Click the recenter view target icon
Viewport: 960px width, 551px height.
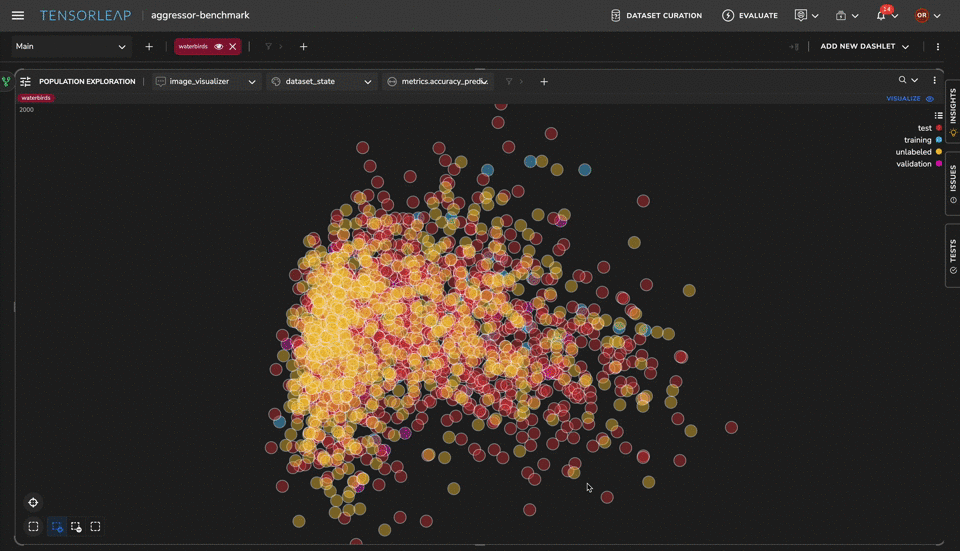coord(33,503)
